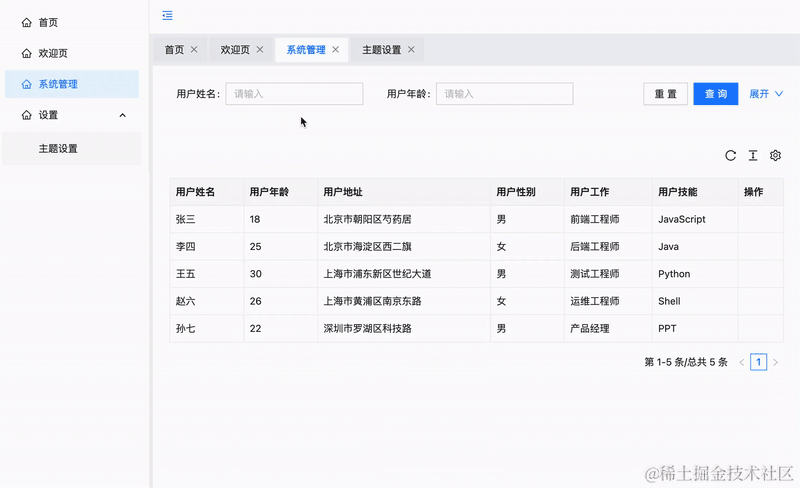Open 首页 in the sidebar menu
Viewport: 800px width, 488px height.
tap(72, 22)
